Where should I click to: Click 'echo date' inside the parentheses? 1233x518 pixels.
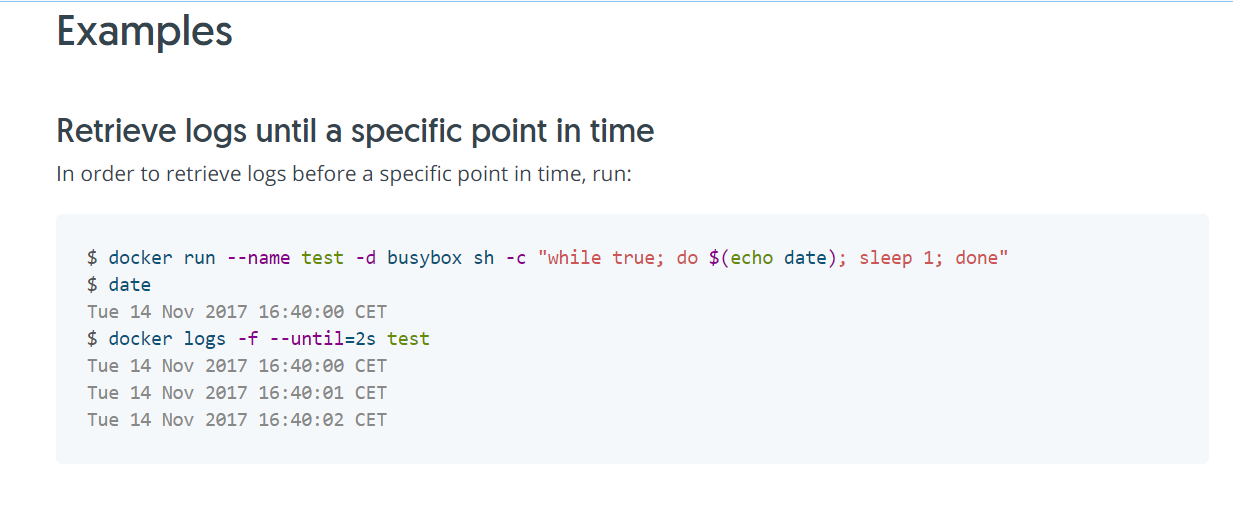pyautogui.click(x=779, y=258)
